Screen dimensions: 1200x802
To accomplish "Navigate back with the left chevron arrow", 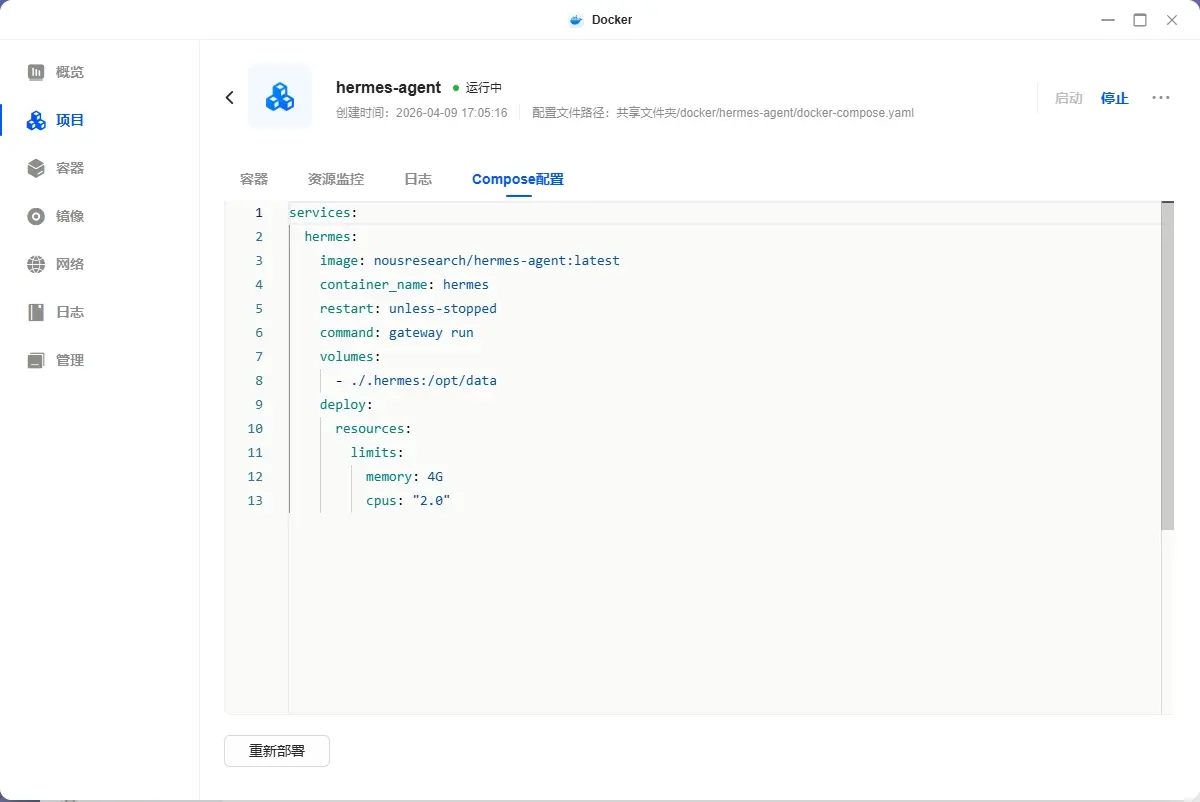I will 229,97.
